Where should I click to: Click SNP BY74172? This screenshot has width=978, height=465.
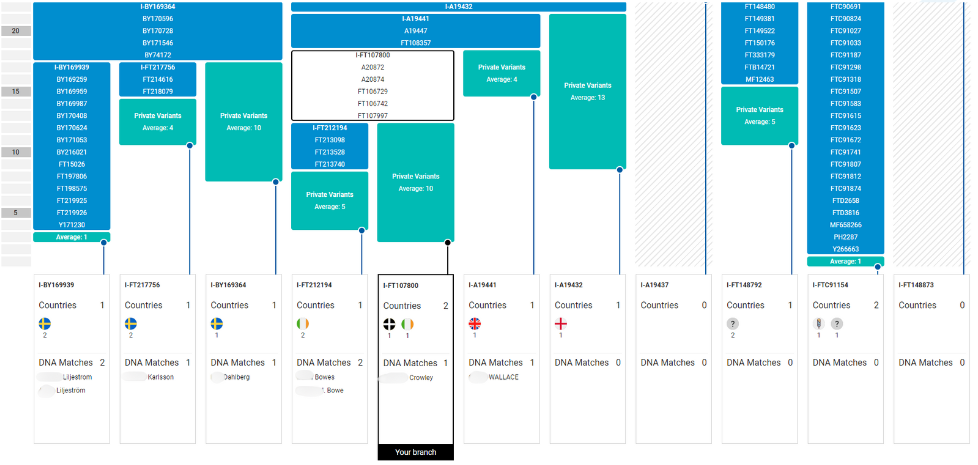point(158,55)
